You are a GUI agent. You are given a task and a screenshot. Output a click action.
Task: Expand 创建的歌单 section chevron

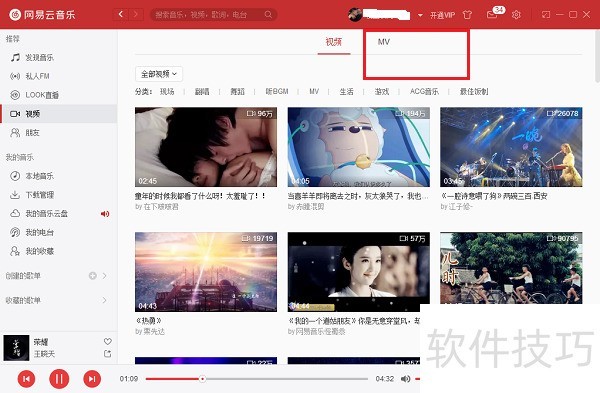coord(104,276)
